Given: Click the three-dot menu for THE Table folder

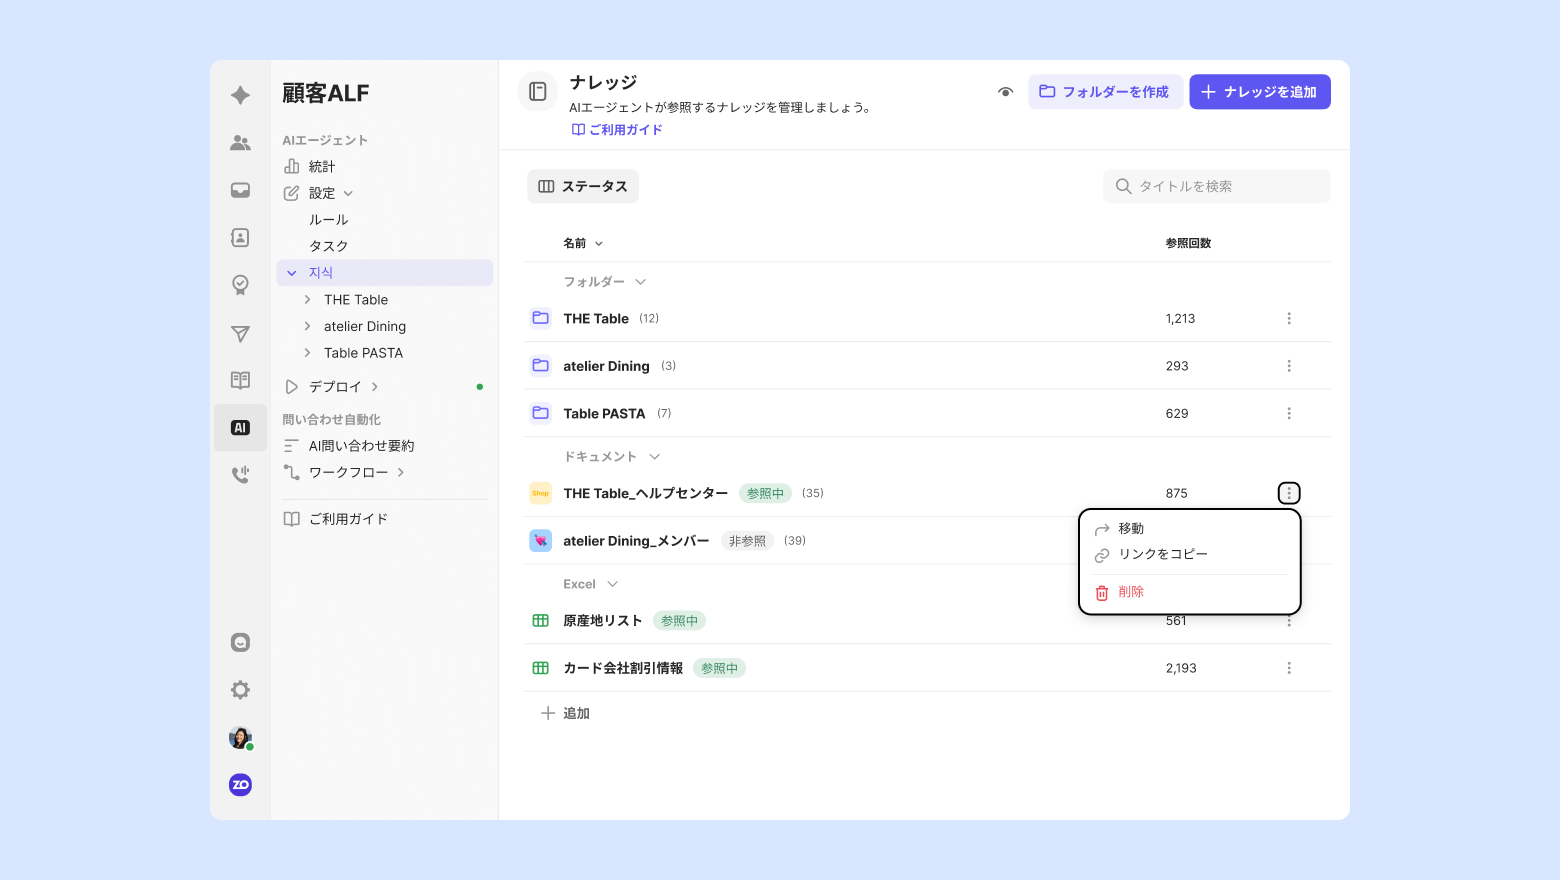Looking at the screenshot, I should click(x=1288, y=319).
